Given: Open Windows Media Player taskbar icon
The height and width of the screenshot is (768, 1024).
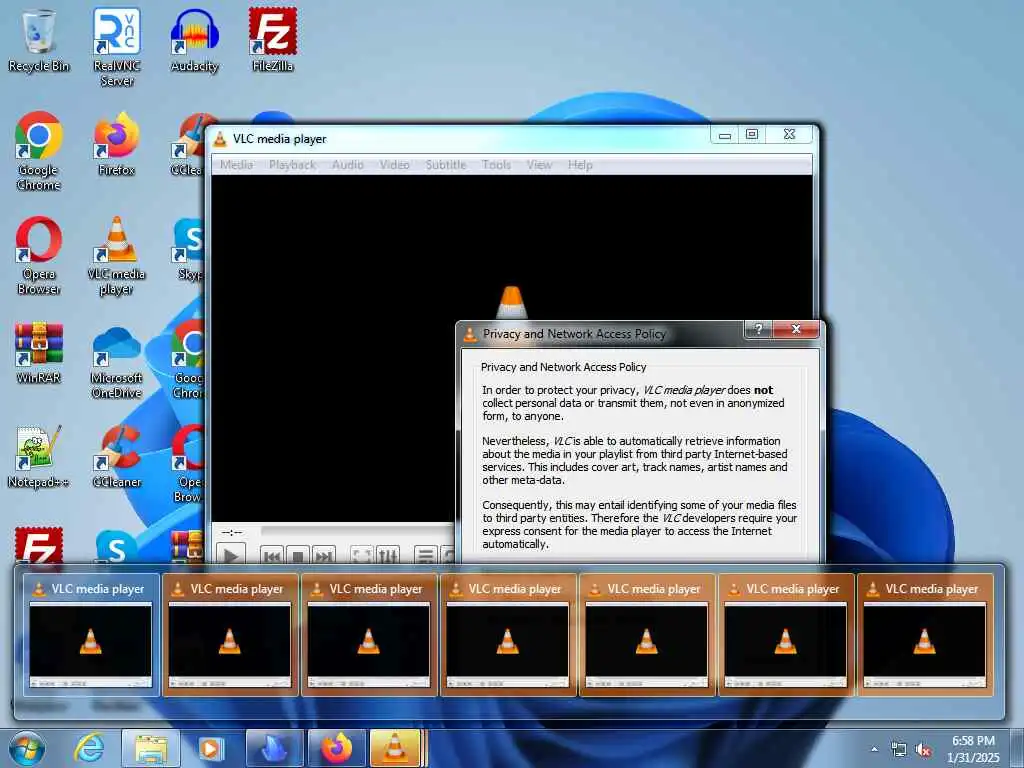Looking at the screenshot, I should (x=212, y=748).
